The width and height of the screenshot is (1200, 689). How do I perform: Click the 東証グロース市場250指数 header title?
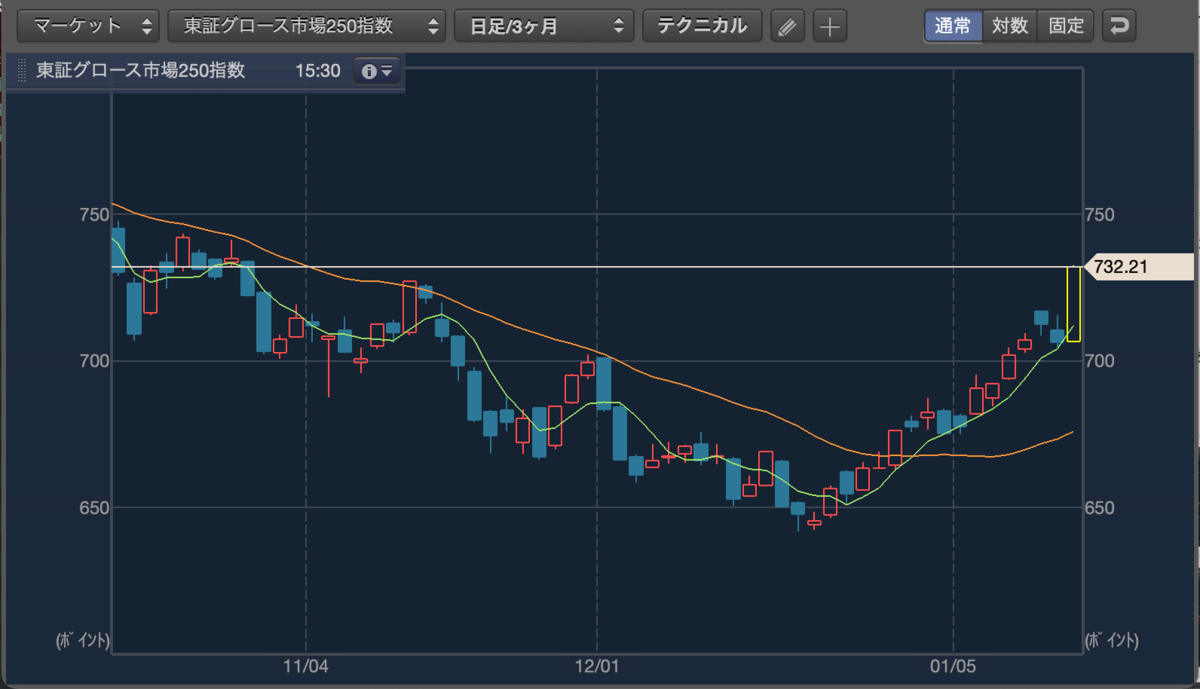coord(140,72)
